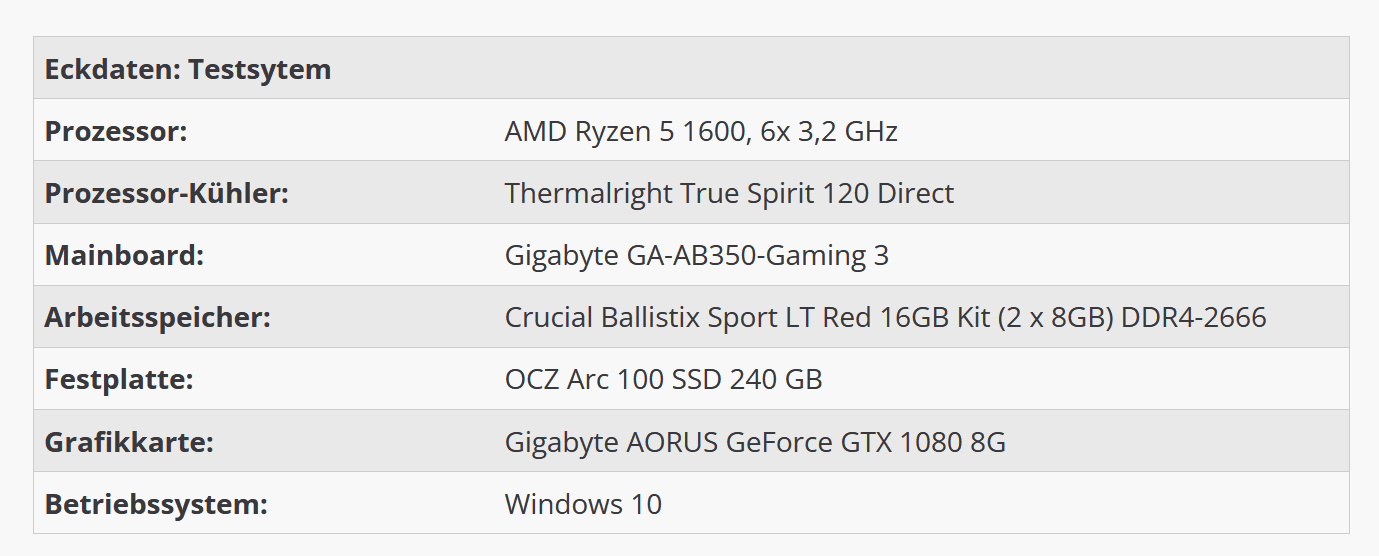Select the Mainboard: row label
The height and width of the screenshot is (556, 1379).
click(124, 255)
